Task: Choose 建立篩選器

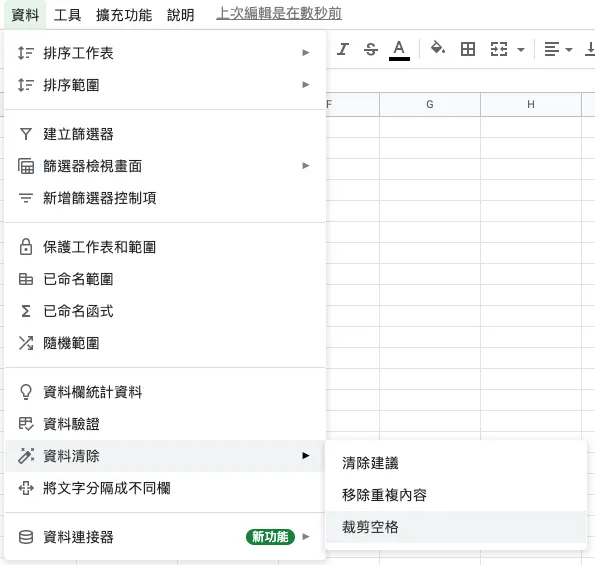Action: (165, 134)
